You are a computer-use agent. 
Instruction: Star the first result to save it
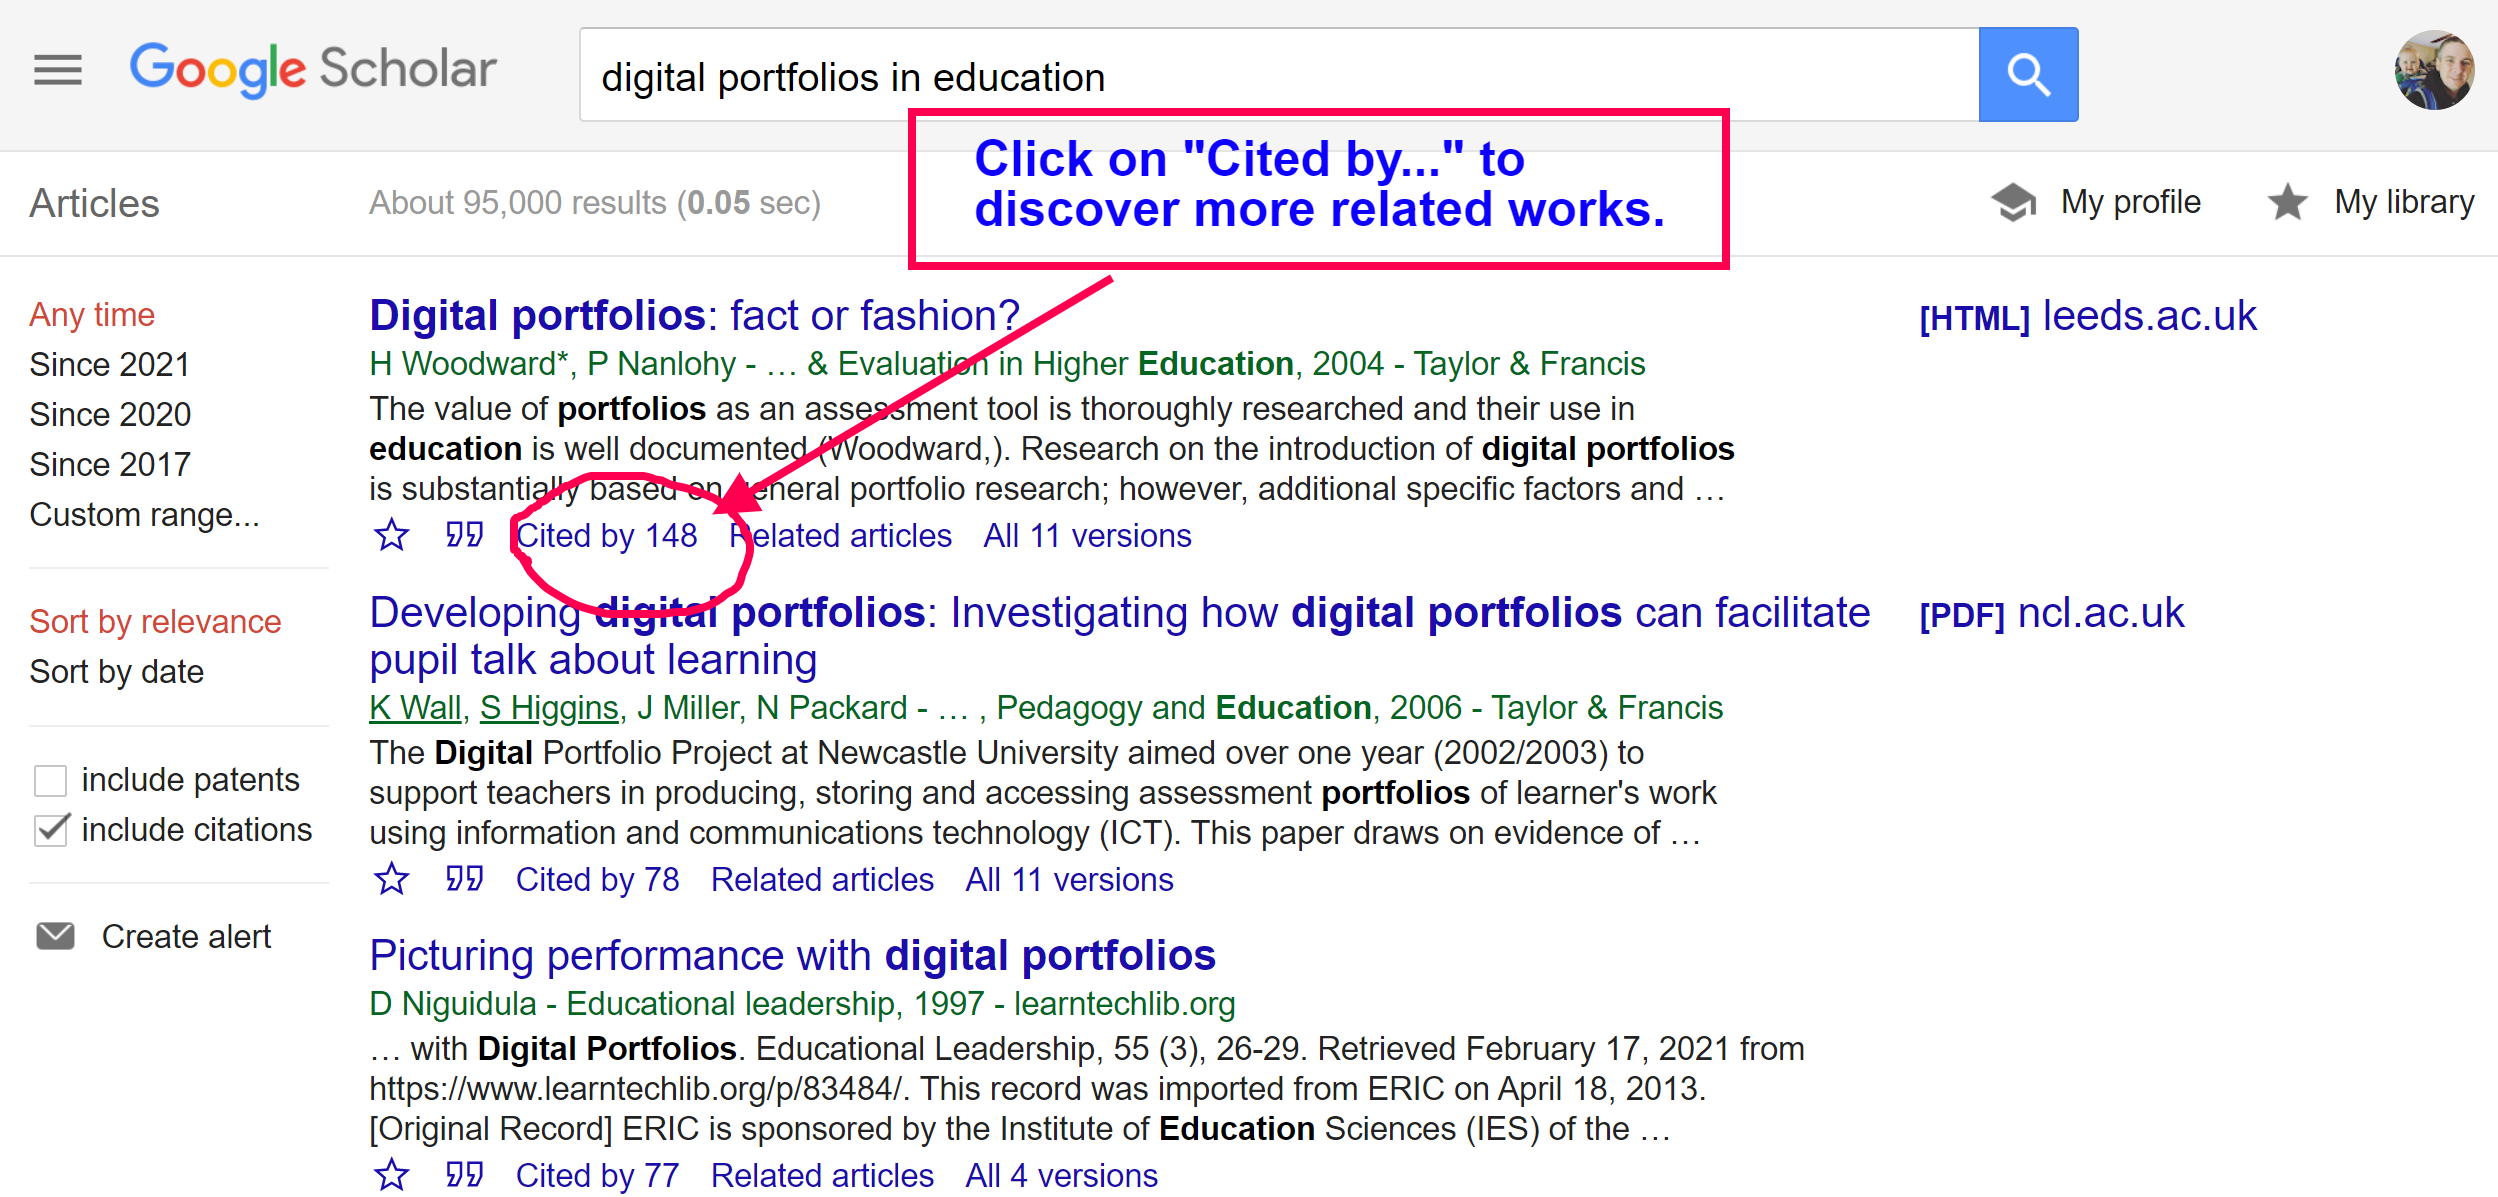click(391, 536)
